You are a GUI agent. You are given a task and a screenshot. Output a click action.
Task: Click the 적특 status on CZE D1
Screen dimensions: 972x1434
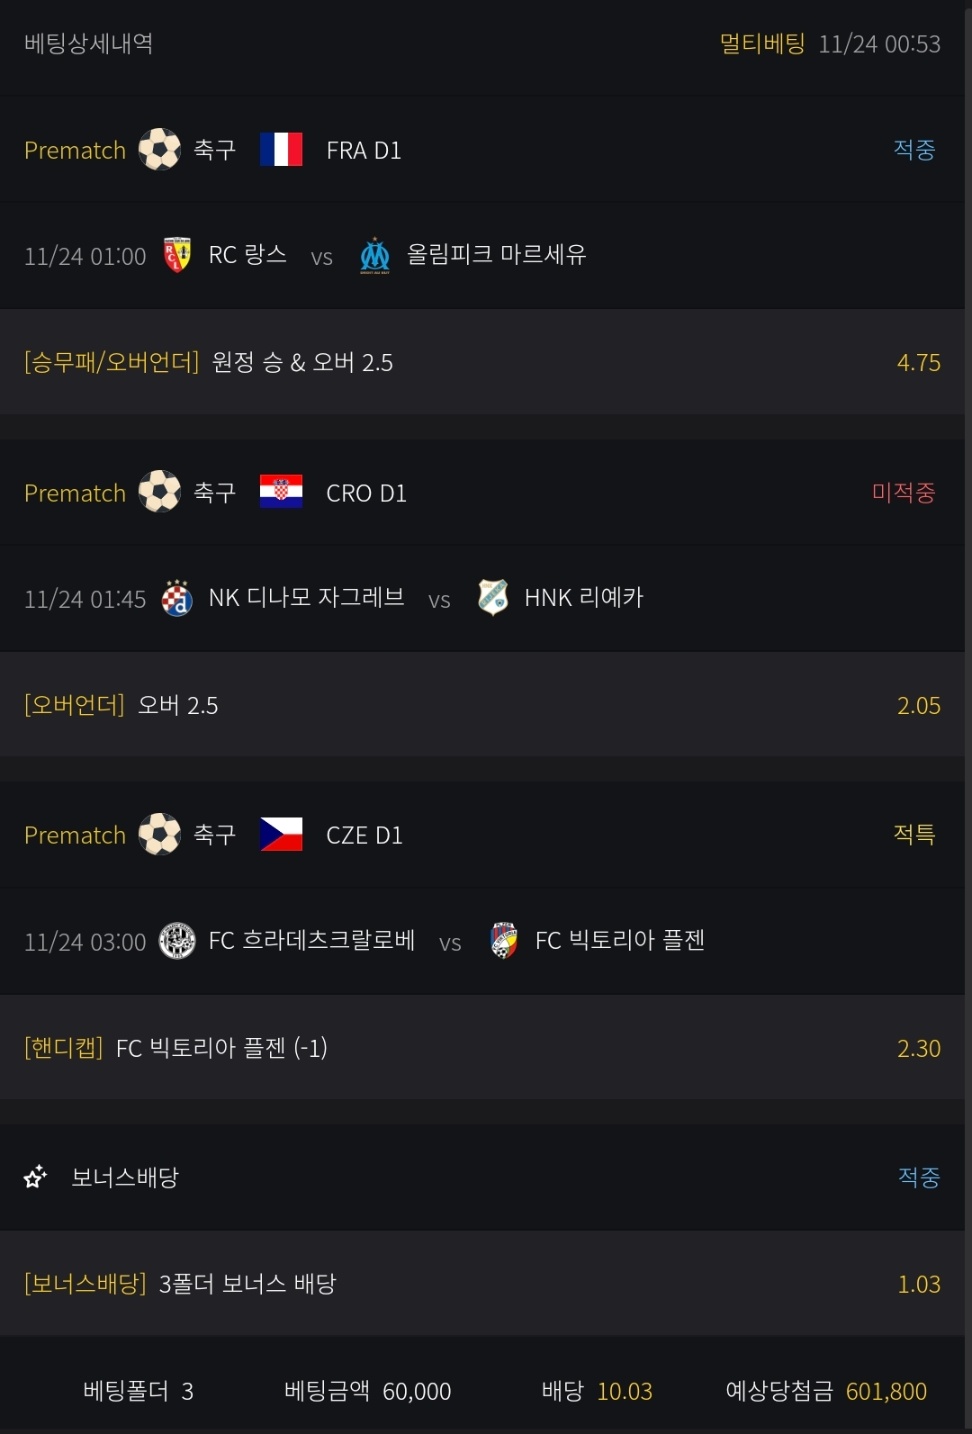point(914,834)
